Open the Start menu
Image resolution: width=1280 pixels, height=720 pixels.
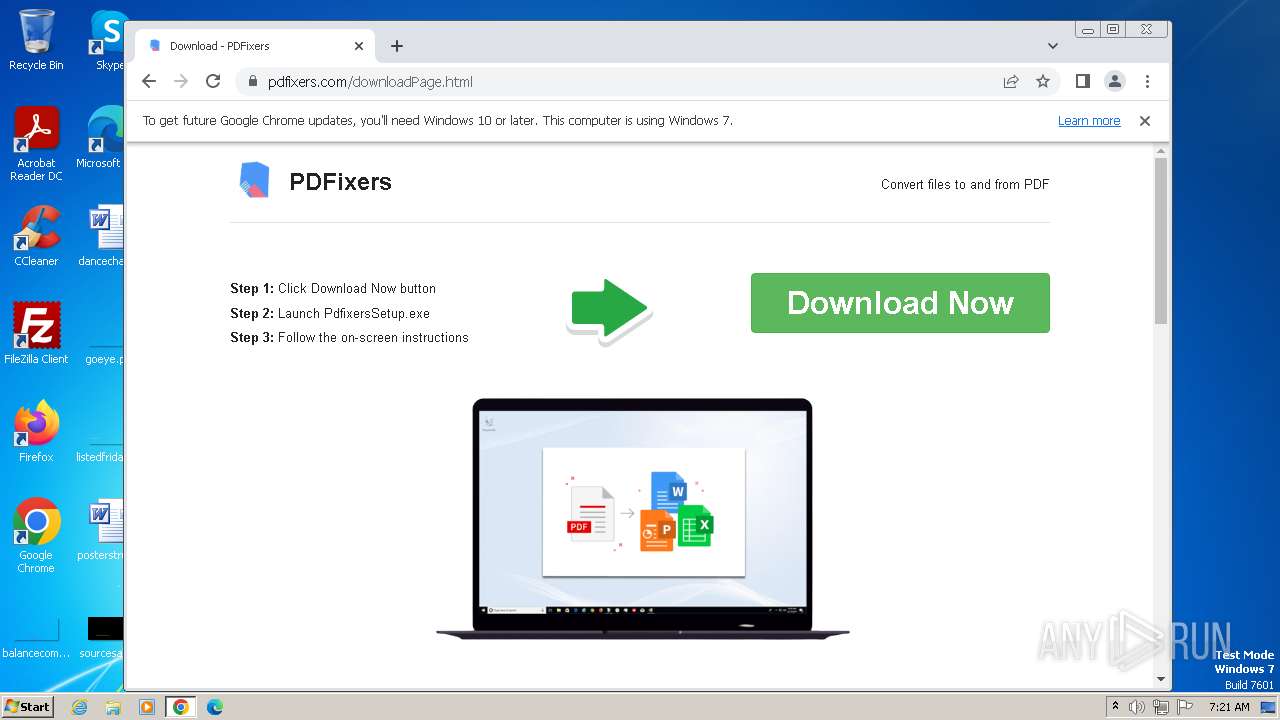click(x=27, y=706)
